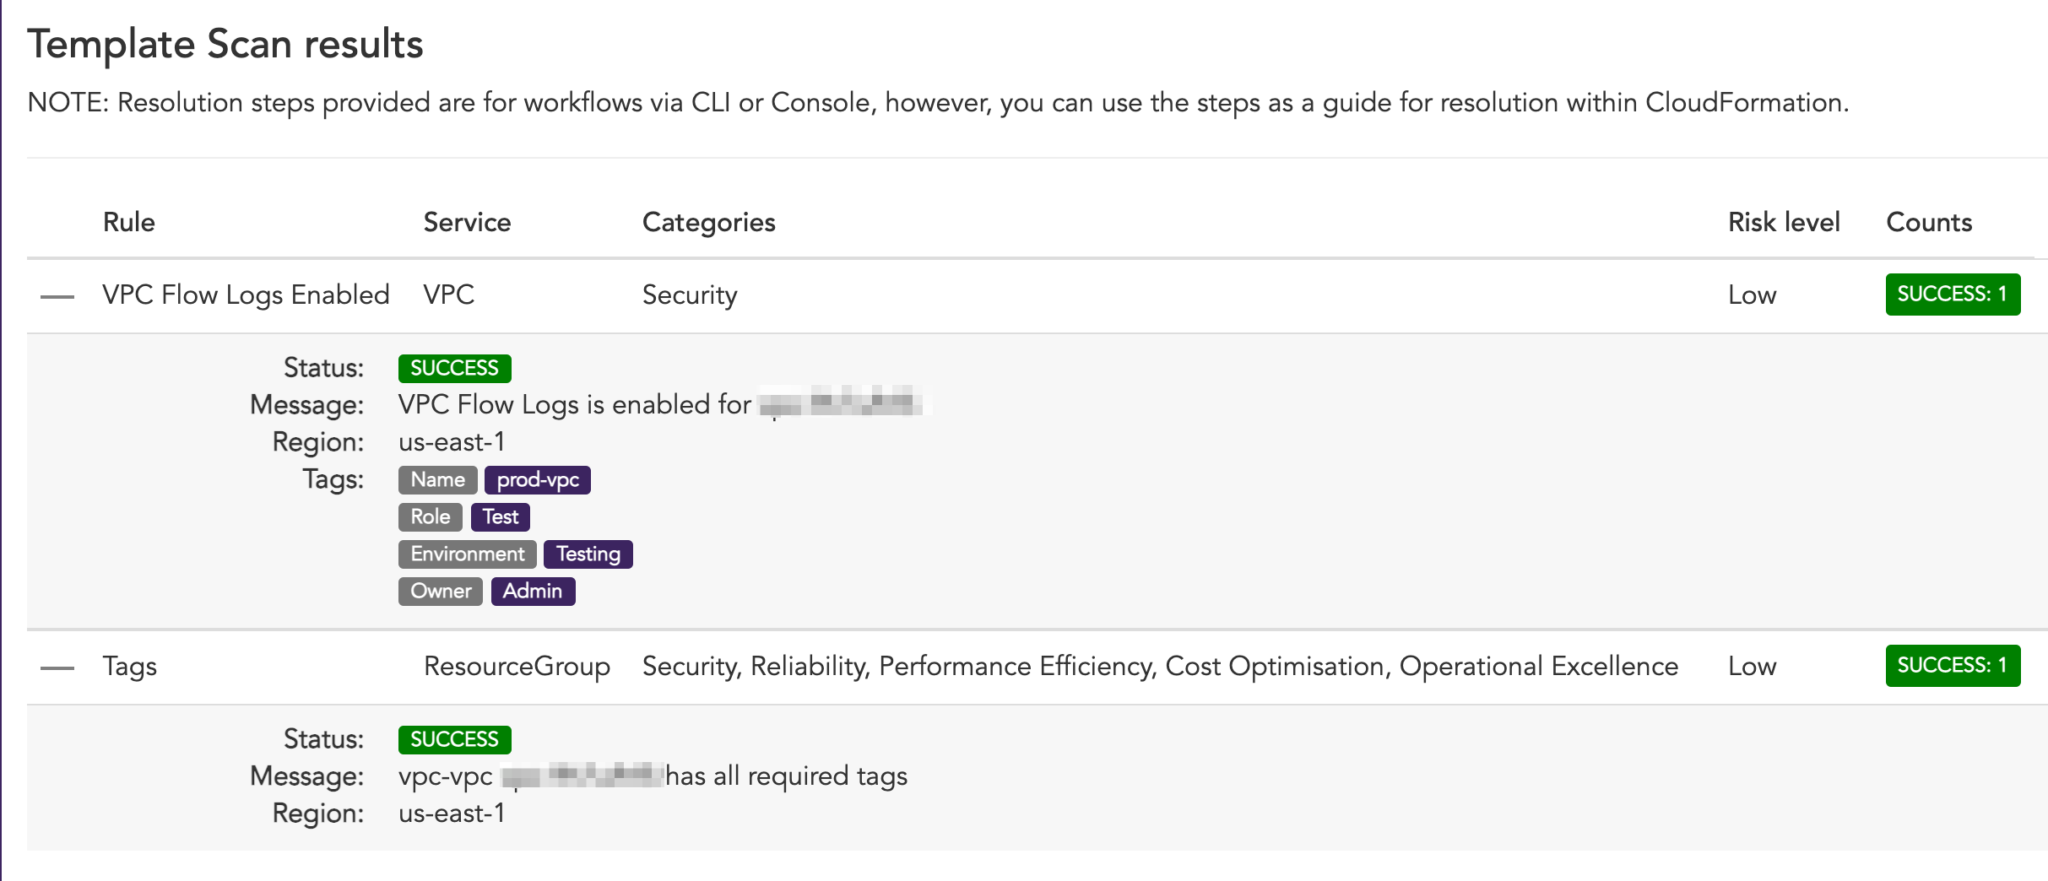2048x881 pixels.
Task: Click the Role tag label
Action: point(430,516)
